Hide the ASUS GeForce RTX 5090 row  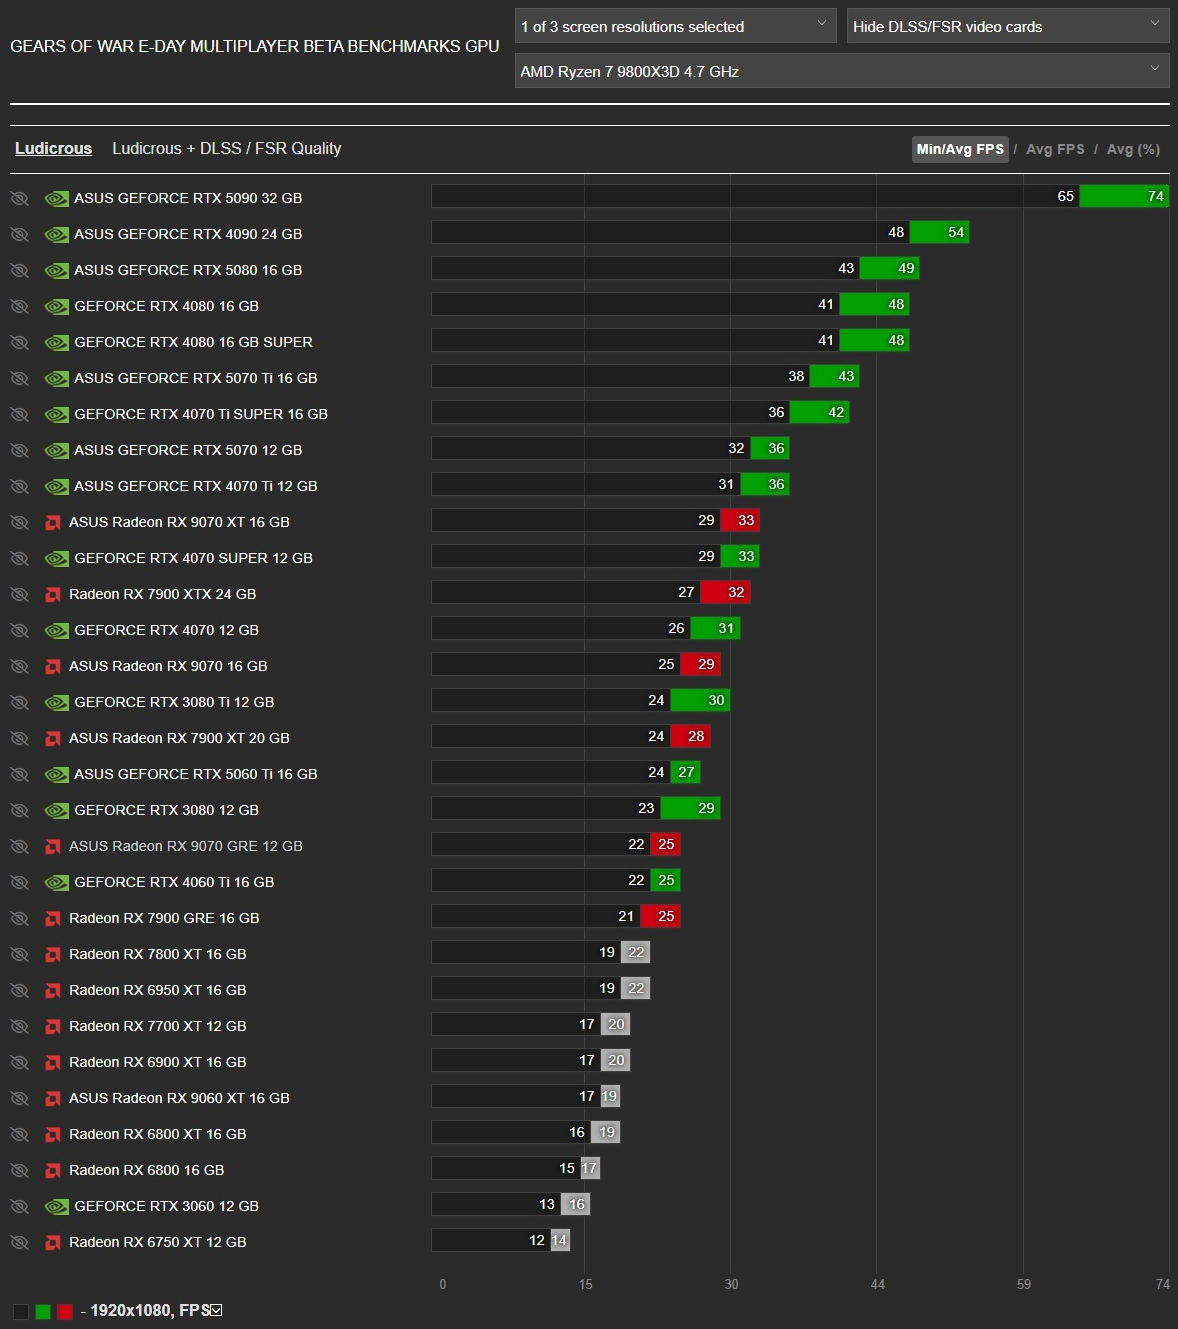point(19,198)
